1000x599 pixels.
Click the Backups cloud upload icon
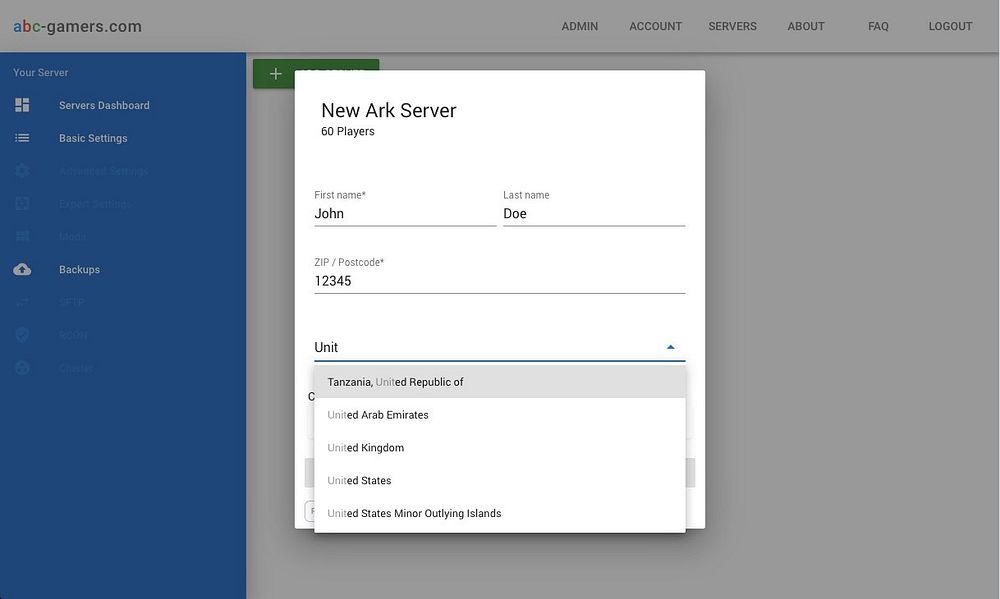click(x=22, y=269)
